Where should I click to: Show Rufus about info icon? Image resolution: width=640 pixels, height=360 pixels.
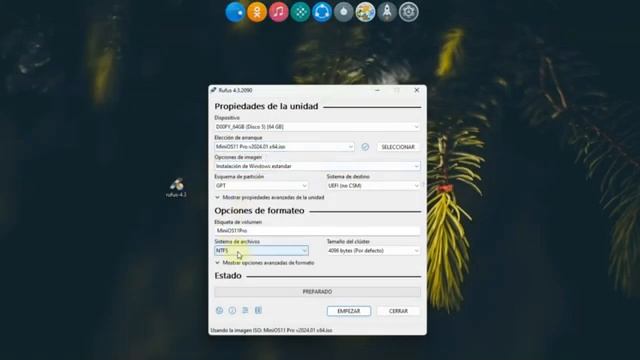coord(232,311)
